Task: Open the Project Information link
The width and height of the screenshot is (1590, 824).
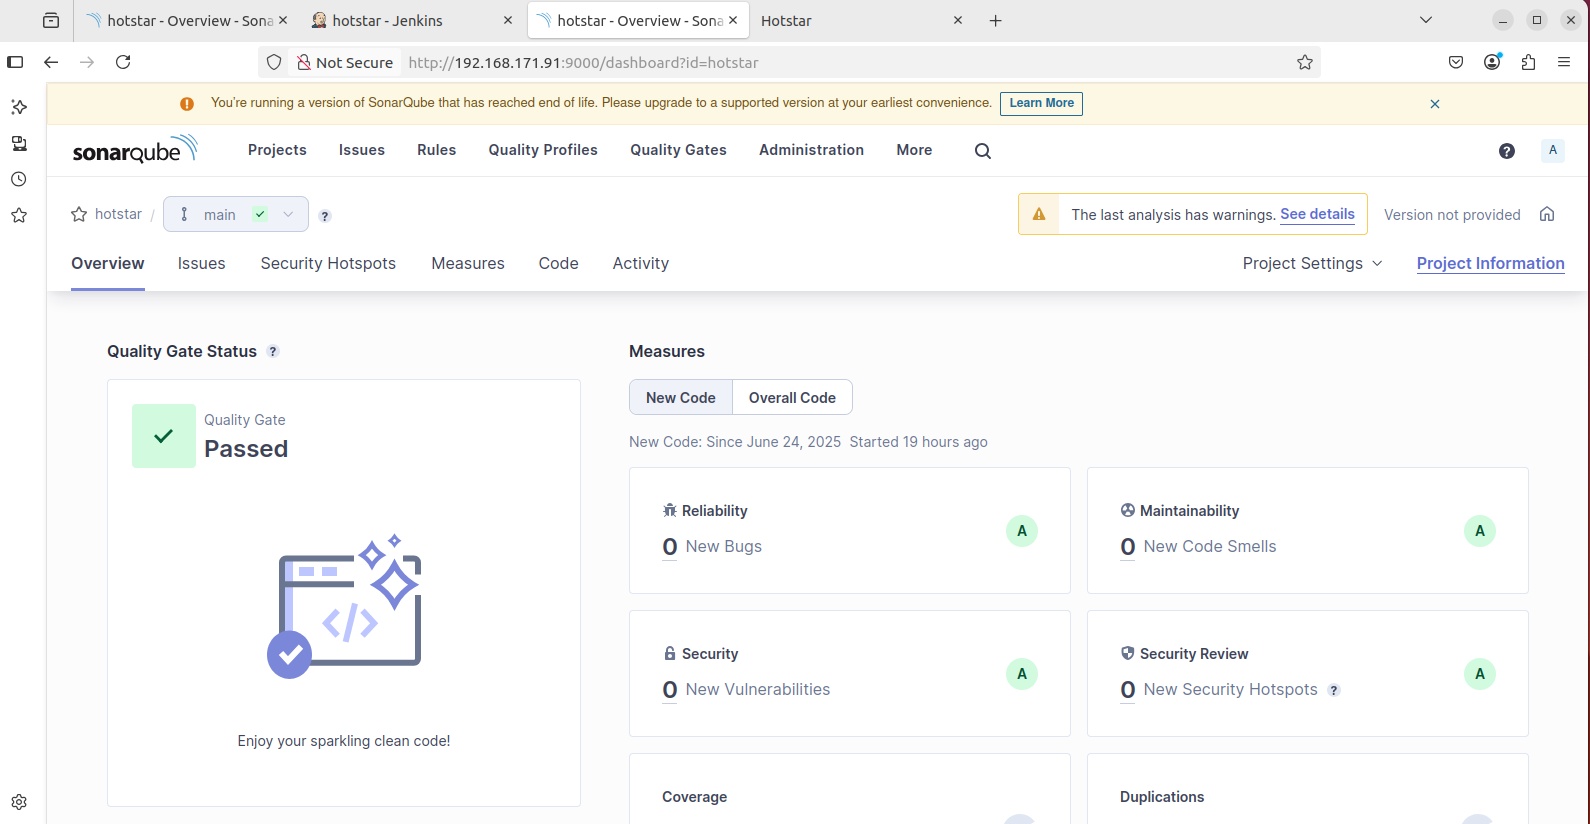Action: 1490,263
